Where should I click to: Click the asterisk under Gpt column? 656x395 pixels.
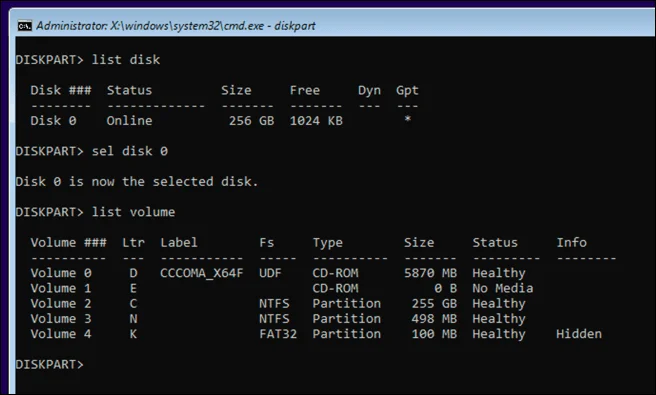(407, 119)
